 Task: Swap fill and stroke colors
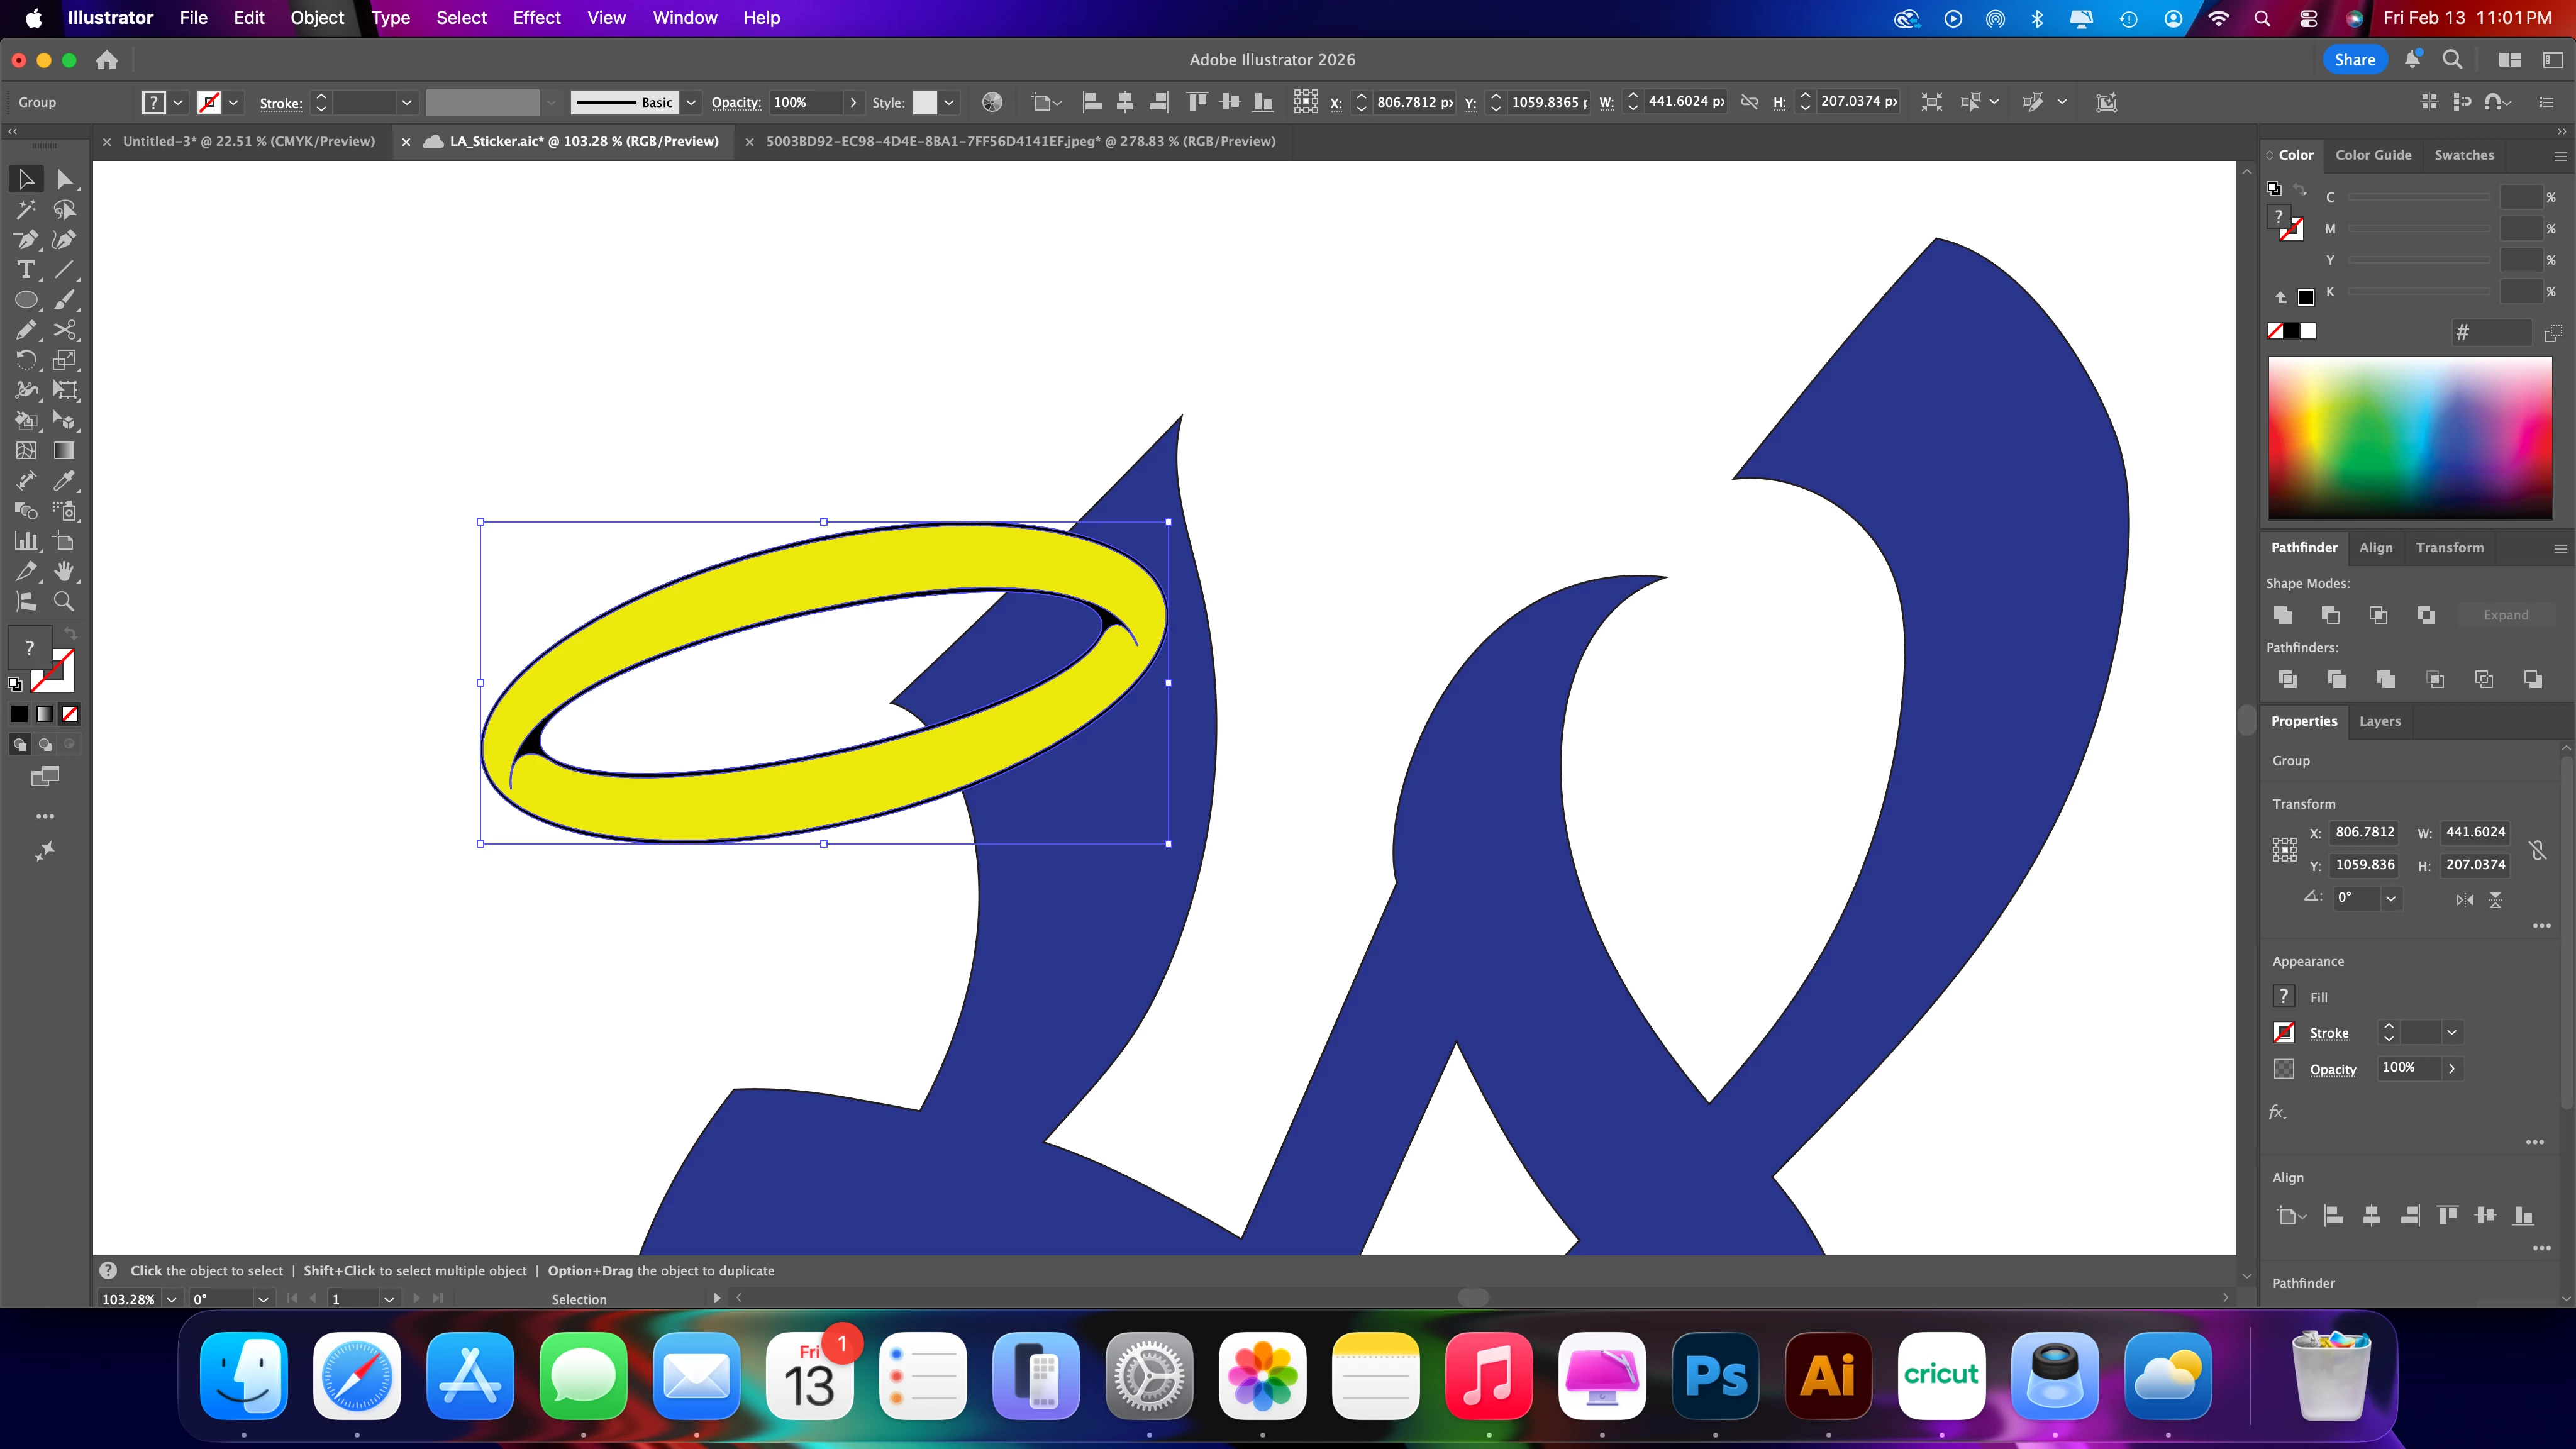tap(70, 634)
